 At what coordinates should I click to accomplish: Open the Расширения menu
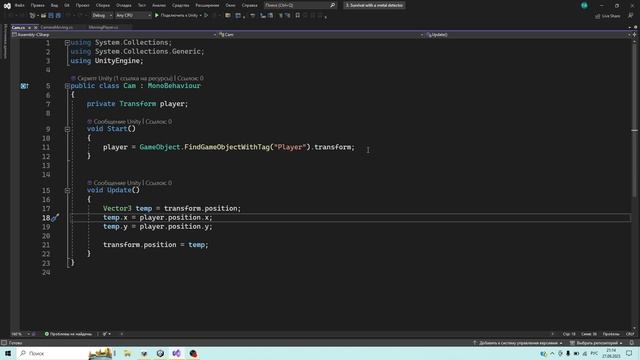click(x=207, y=5)
